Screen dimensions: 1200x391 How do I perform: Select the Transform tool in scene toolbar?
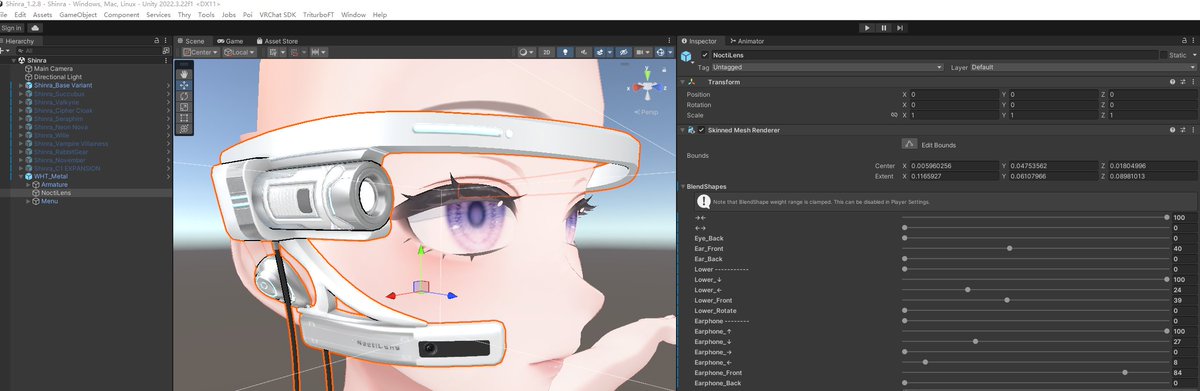pyautogui.click(x=183, y=129)
